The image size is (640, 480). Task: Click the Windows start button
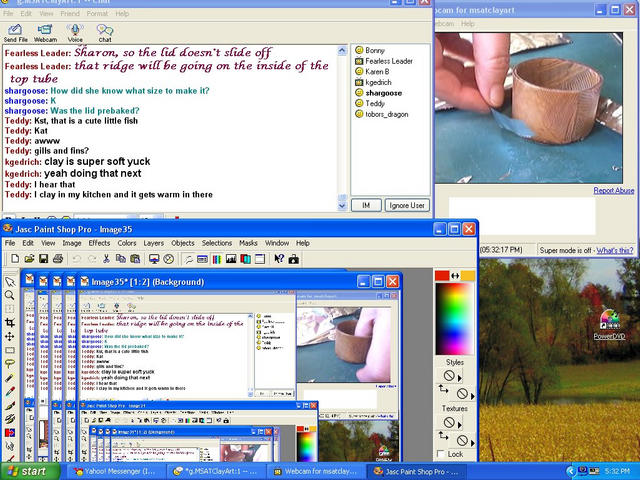coord(29,471)
